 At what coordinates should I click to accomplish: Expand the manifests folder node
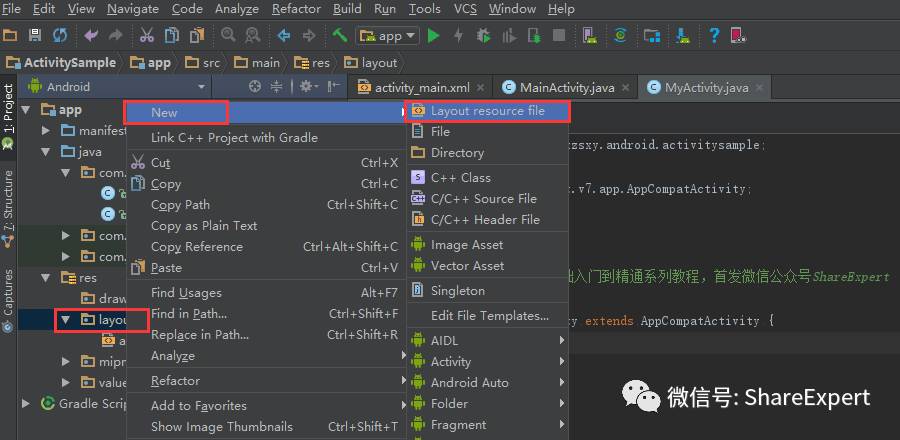tap(46, 131)
